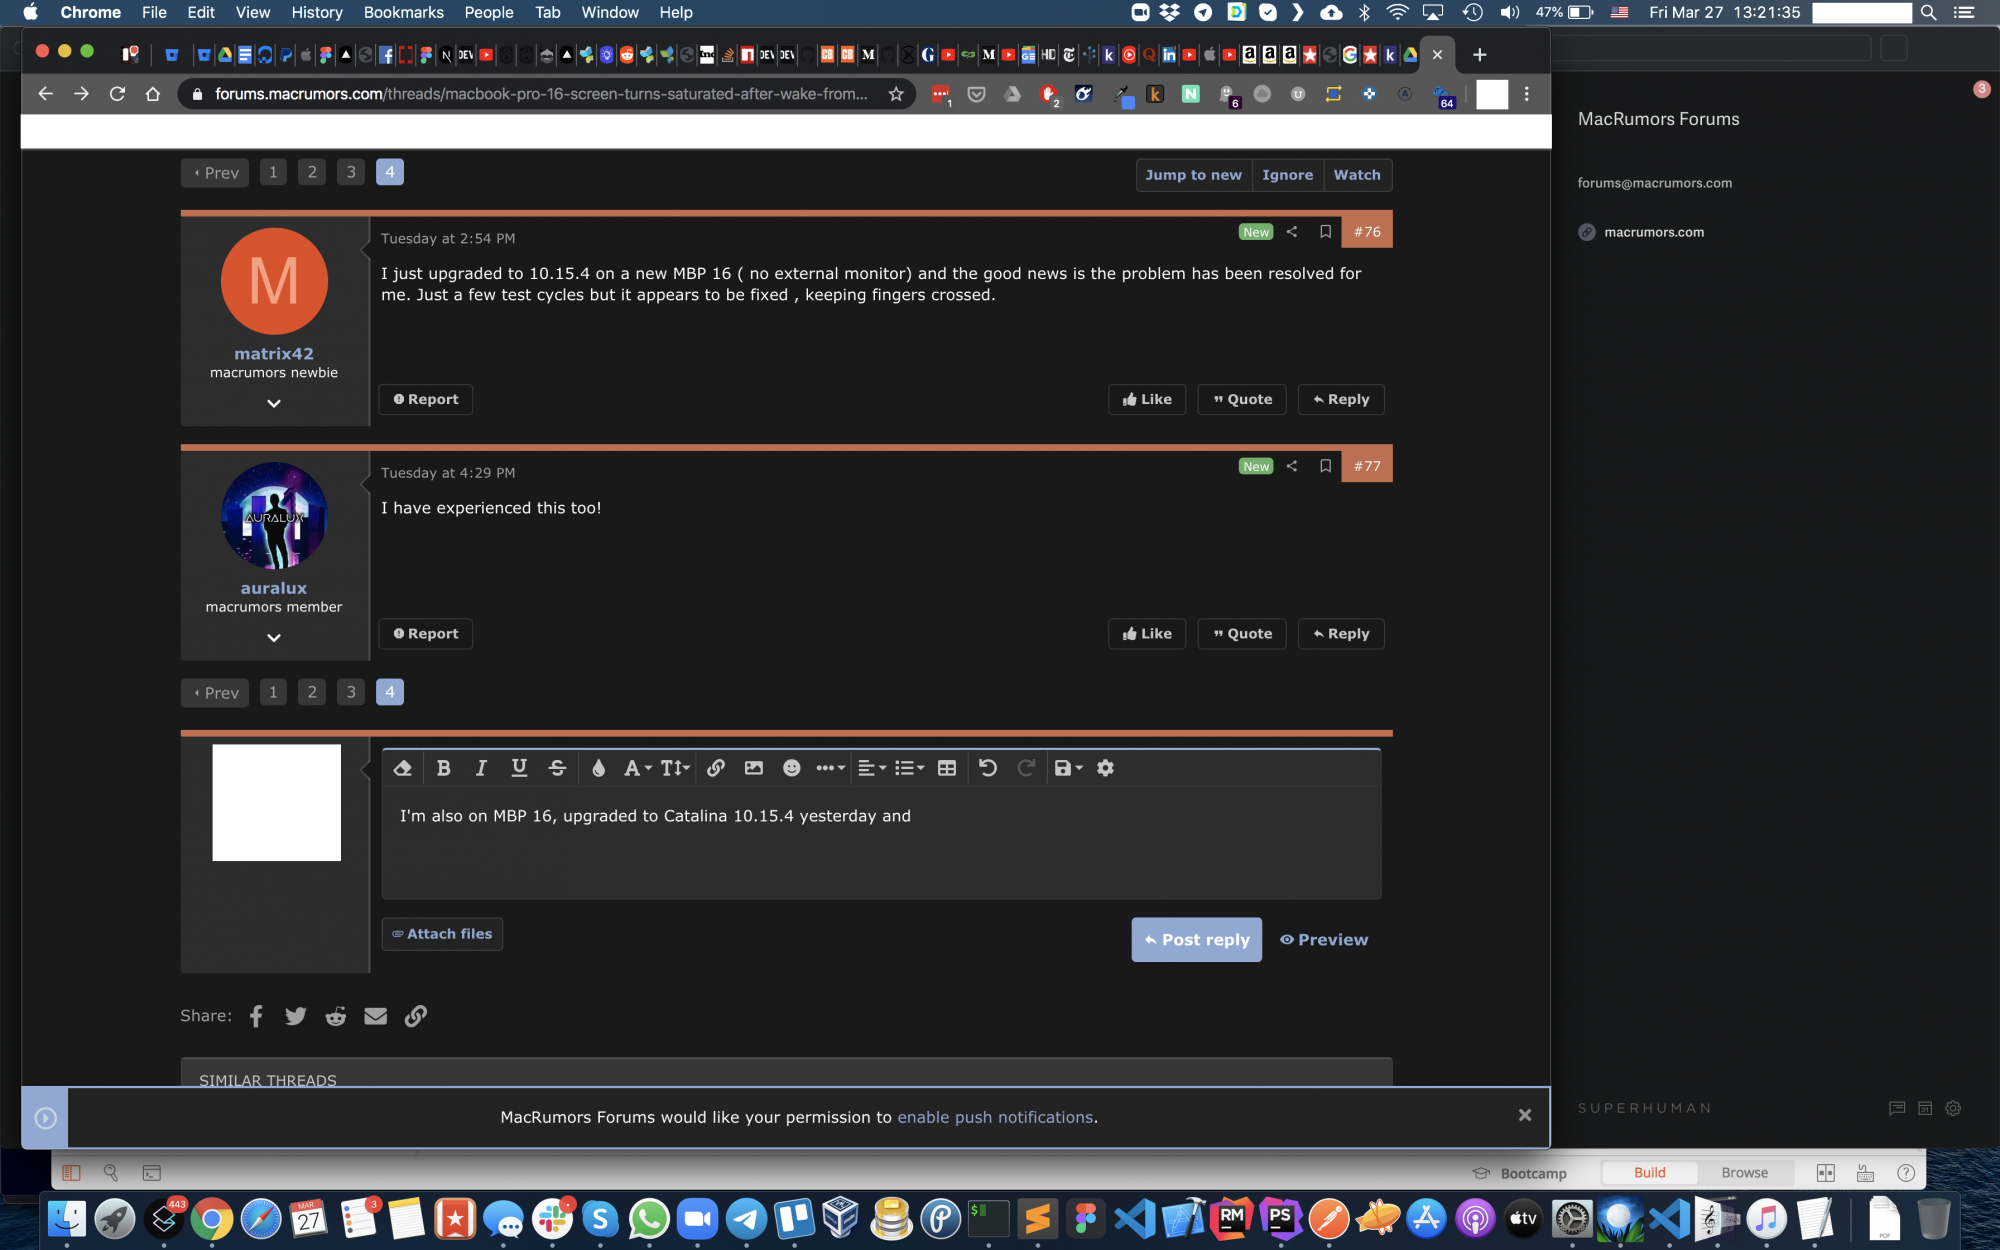Image resolution: width=2000 pixels, height=1250 pixels.
Task: Toggle BB code mode gear icon
Action: 1105,768
